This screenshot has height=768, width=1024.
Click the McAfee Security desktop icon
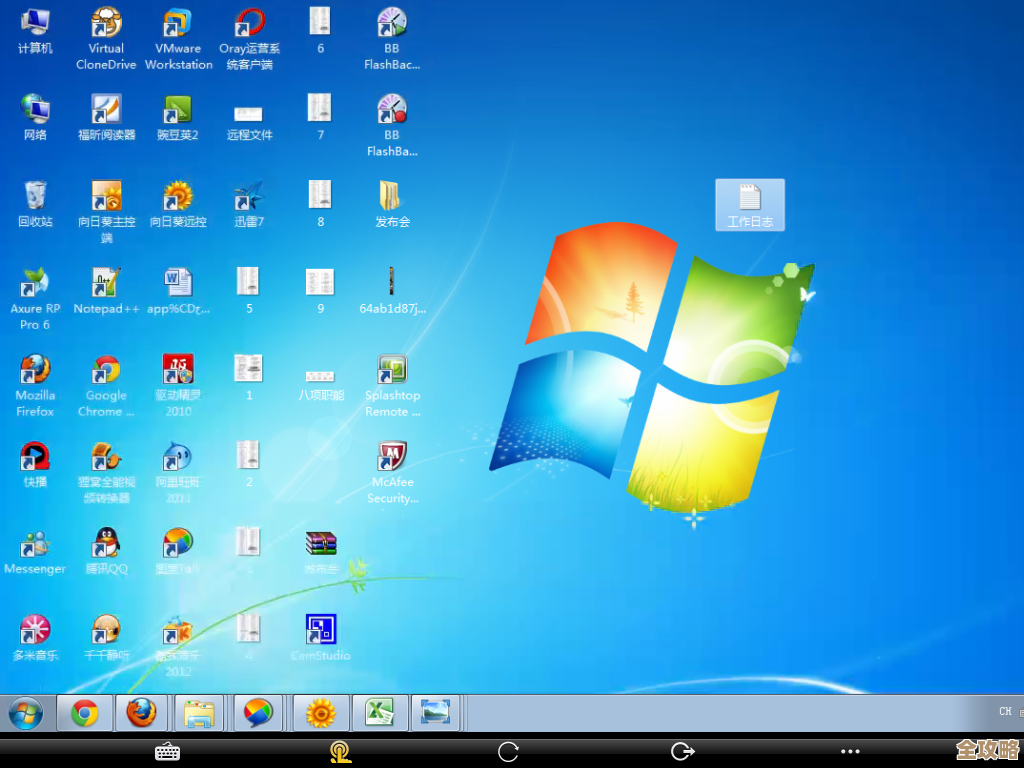tap(392, 457)
